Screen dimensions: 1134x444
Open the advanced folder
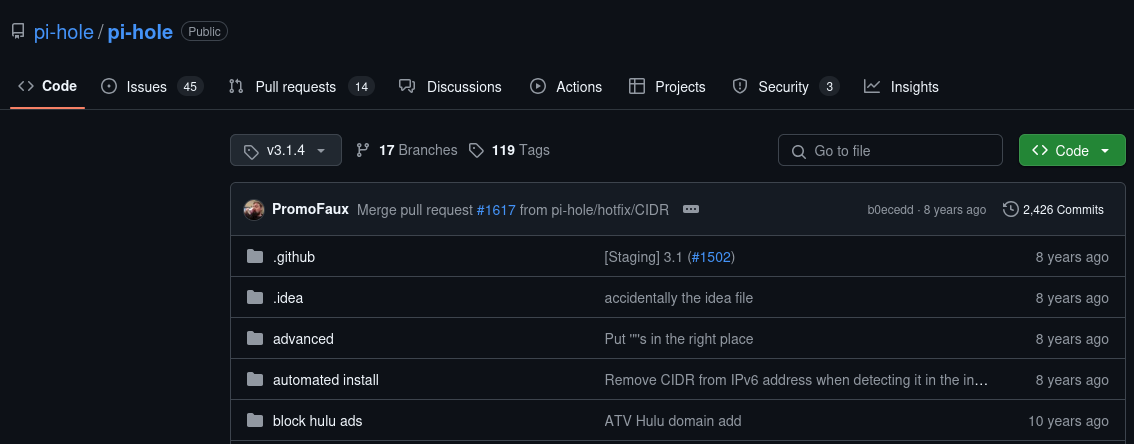[303, 339]
